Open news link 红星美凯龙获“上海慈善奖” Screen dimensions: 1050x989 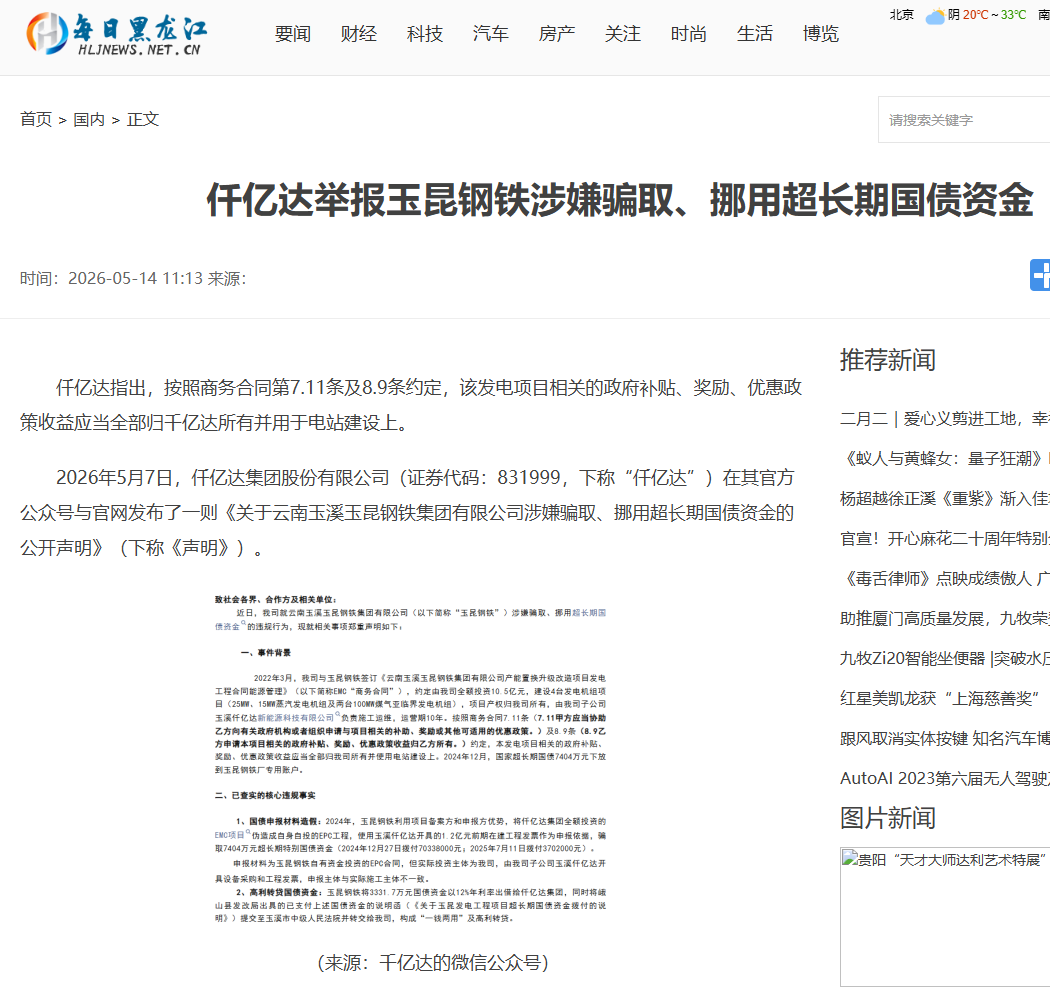940,699
